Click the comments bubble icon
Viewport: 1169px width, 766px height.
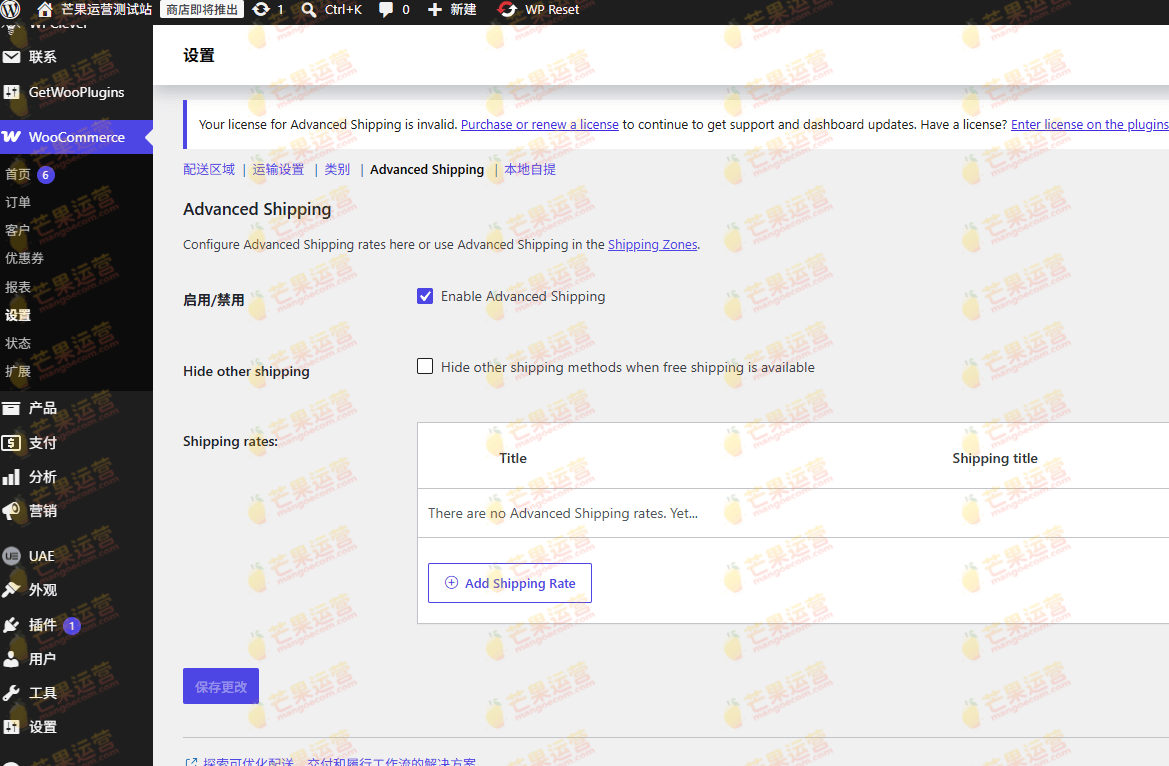386,9
